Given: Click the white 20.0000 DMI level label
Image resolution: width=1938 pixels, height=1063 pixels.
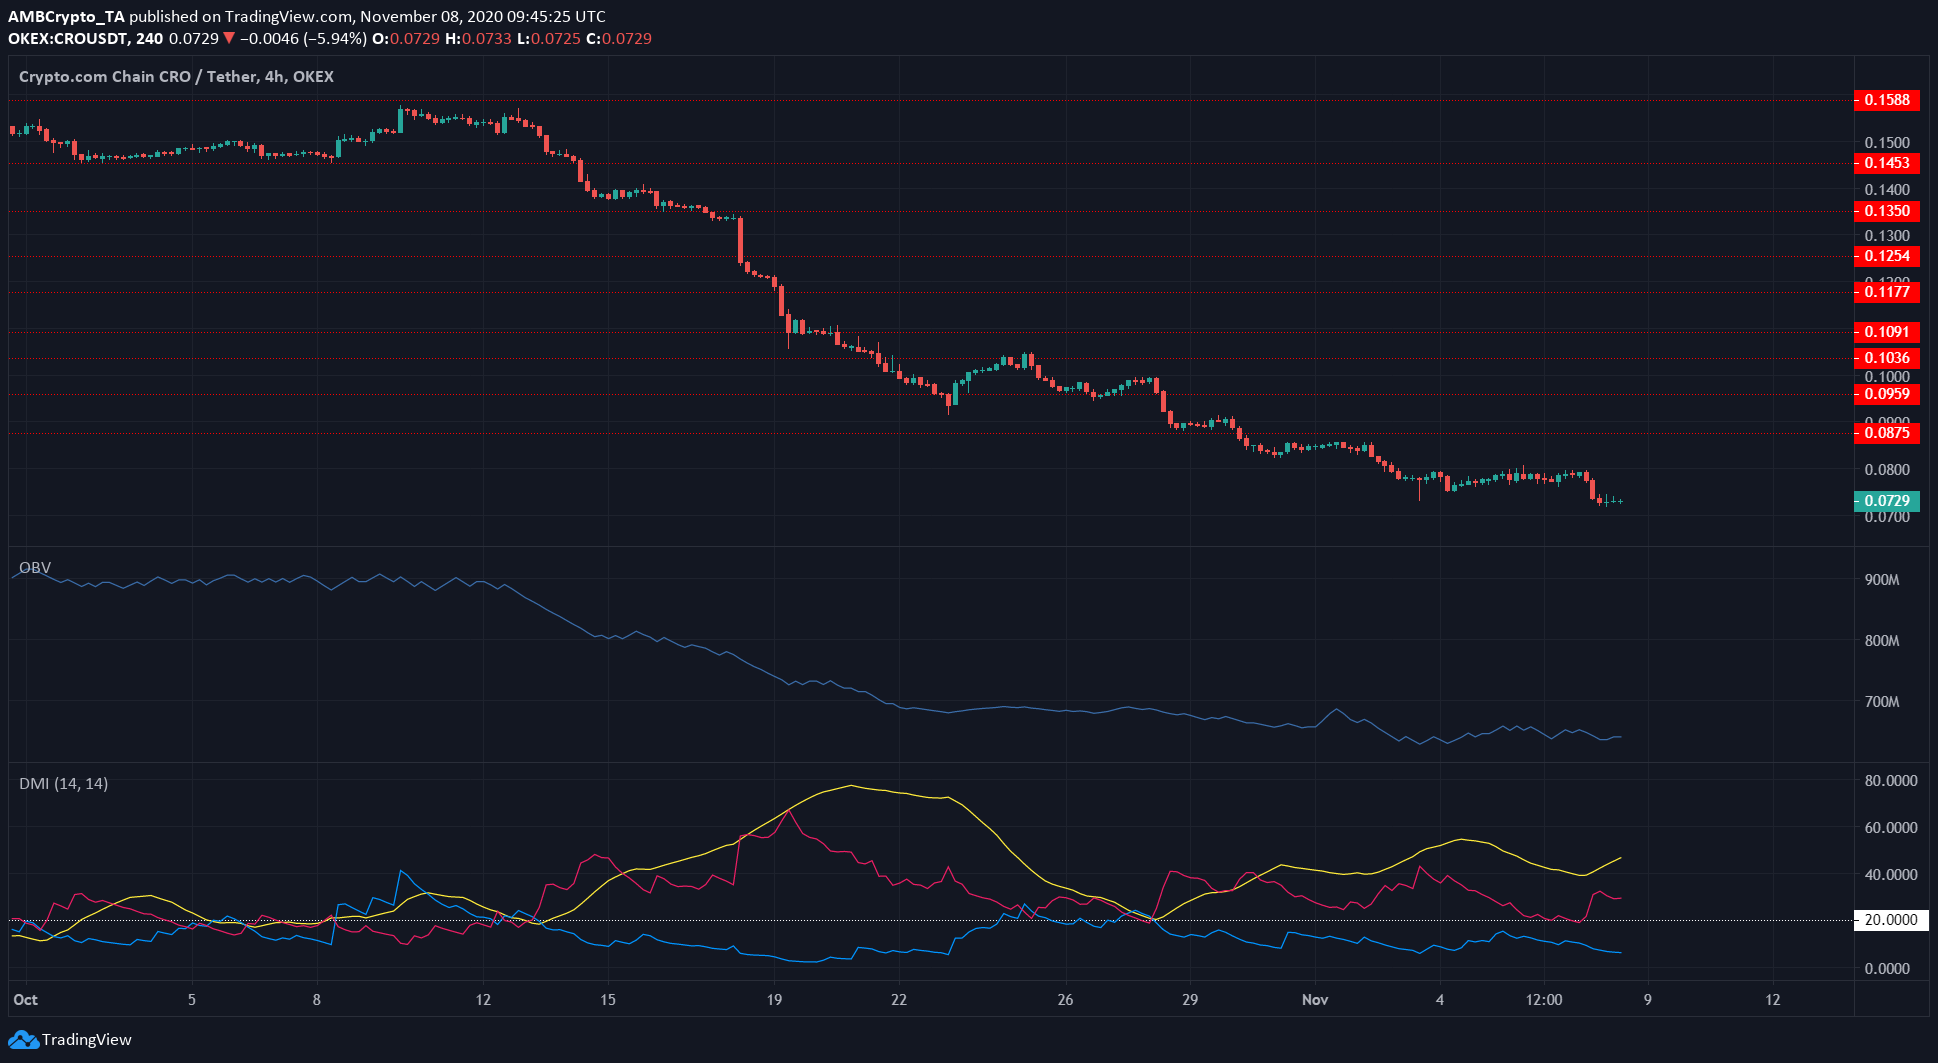Looking at the screenshot, I should coord(1891,920).
